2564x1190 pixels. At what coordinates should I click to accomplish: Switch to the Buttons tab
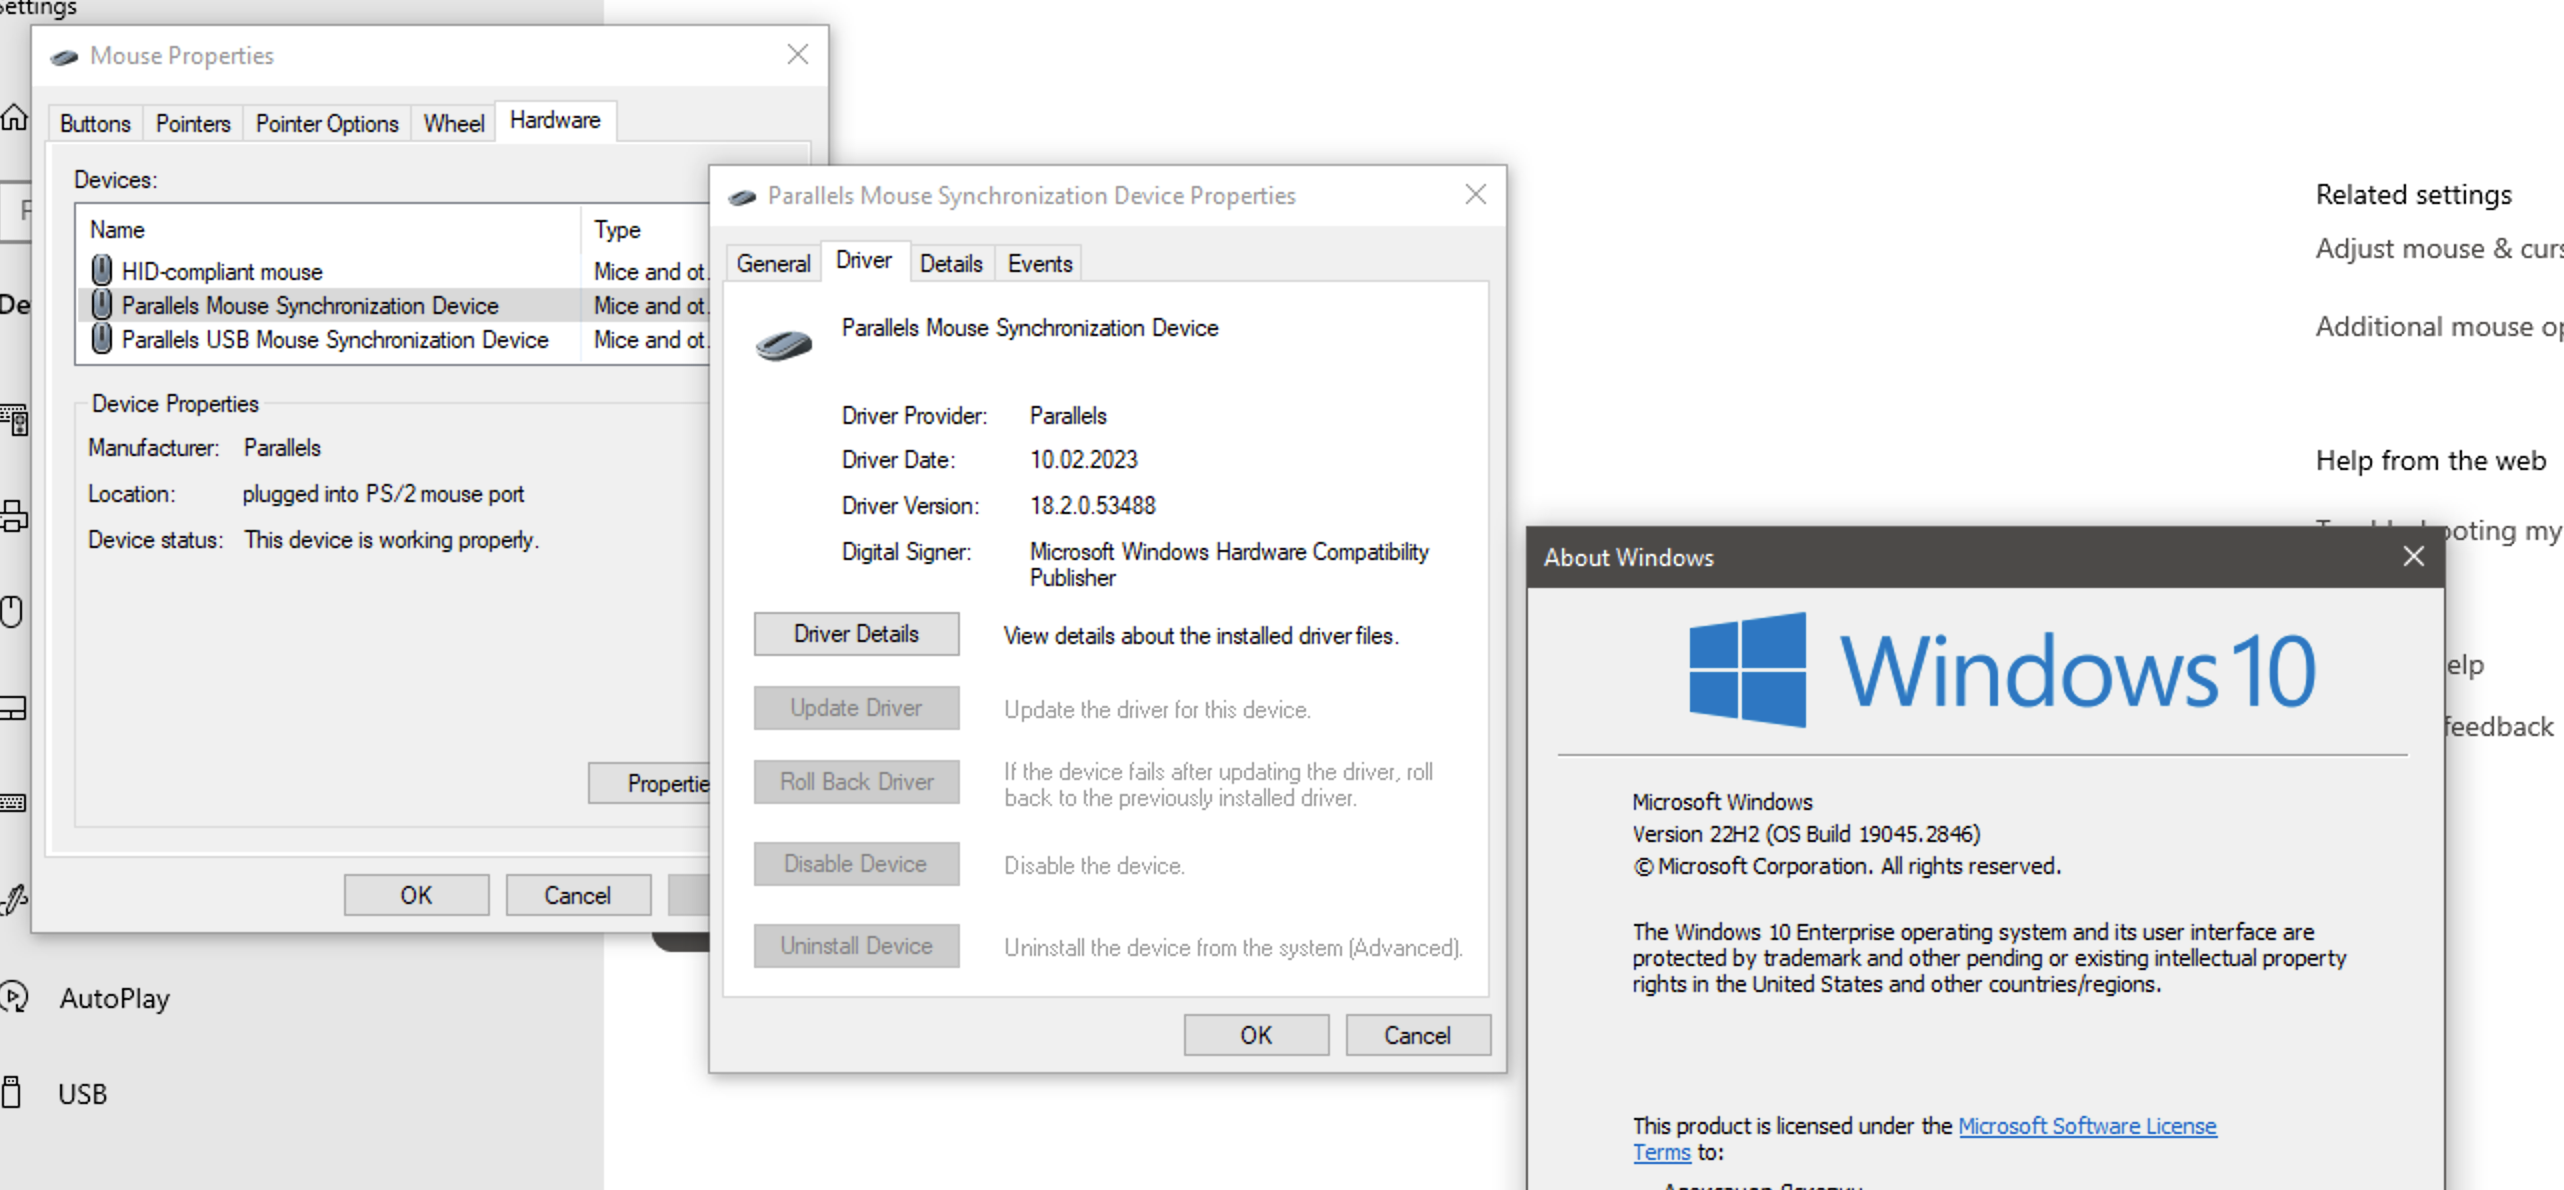click(95, 123)
